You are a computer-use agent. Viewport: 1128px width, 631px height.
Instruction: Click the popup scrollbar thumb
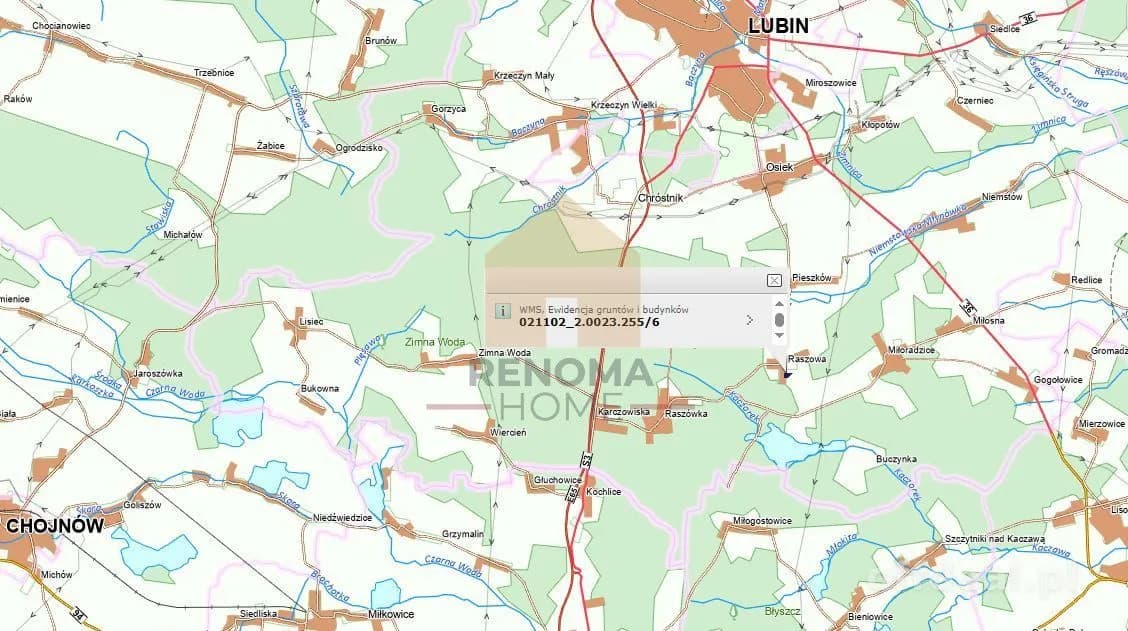[779, 320]
